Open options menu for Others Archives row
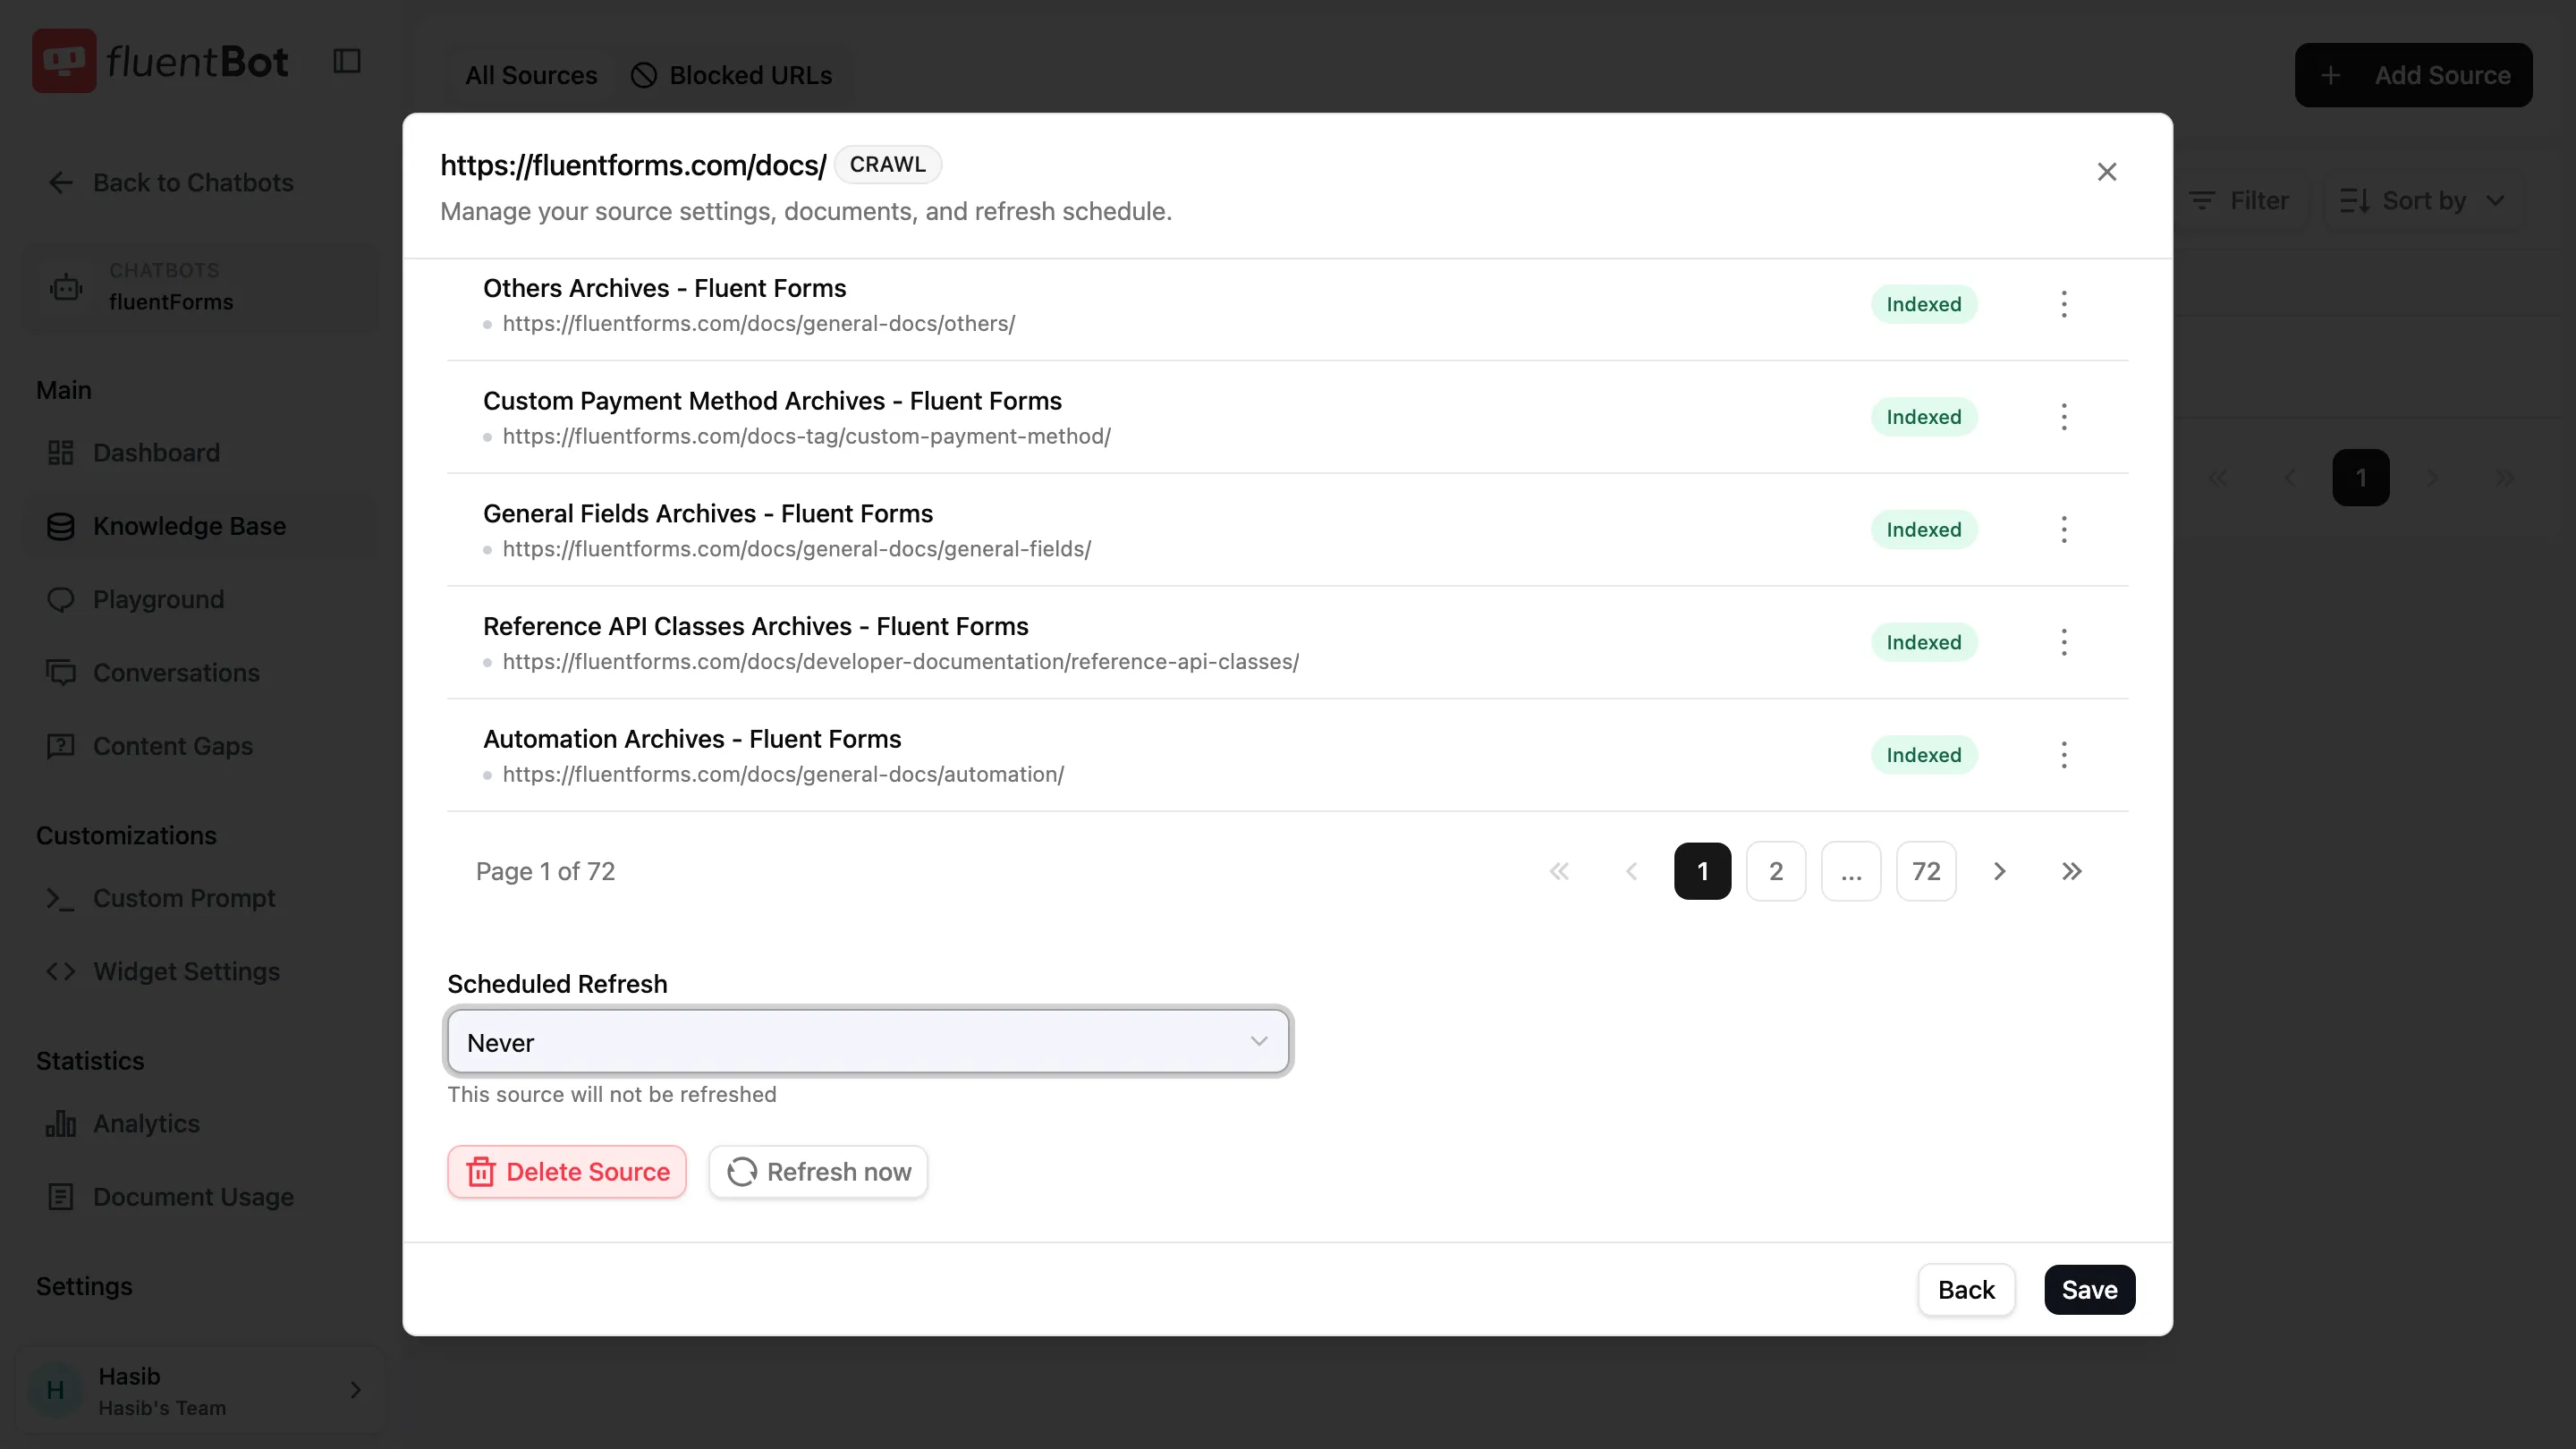 [2063, 304]
